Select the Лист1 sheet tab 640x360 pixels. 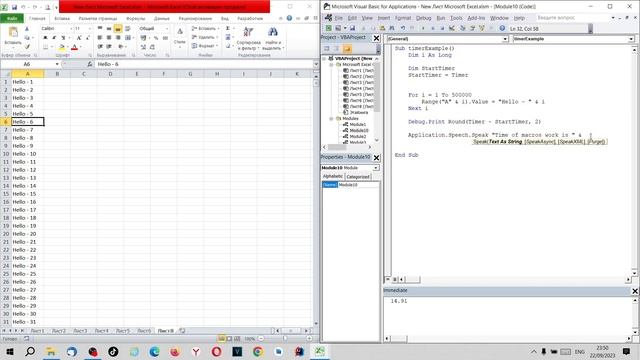[37, 331]
